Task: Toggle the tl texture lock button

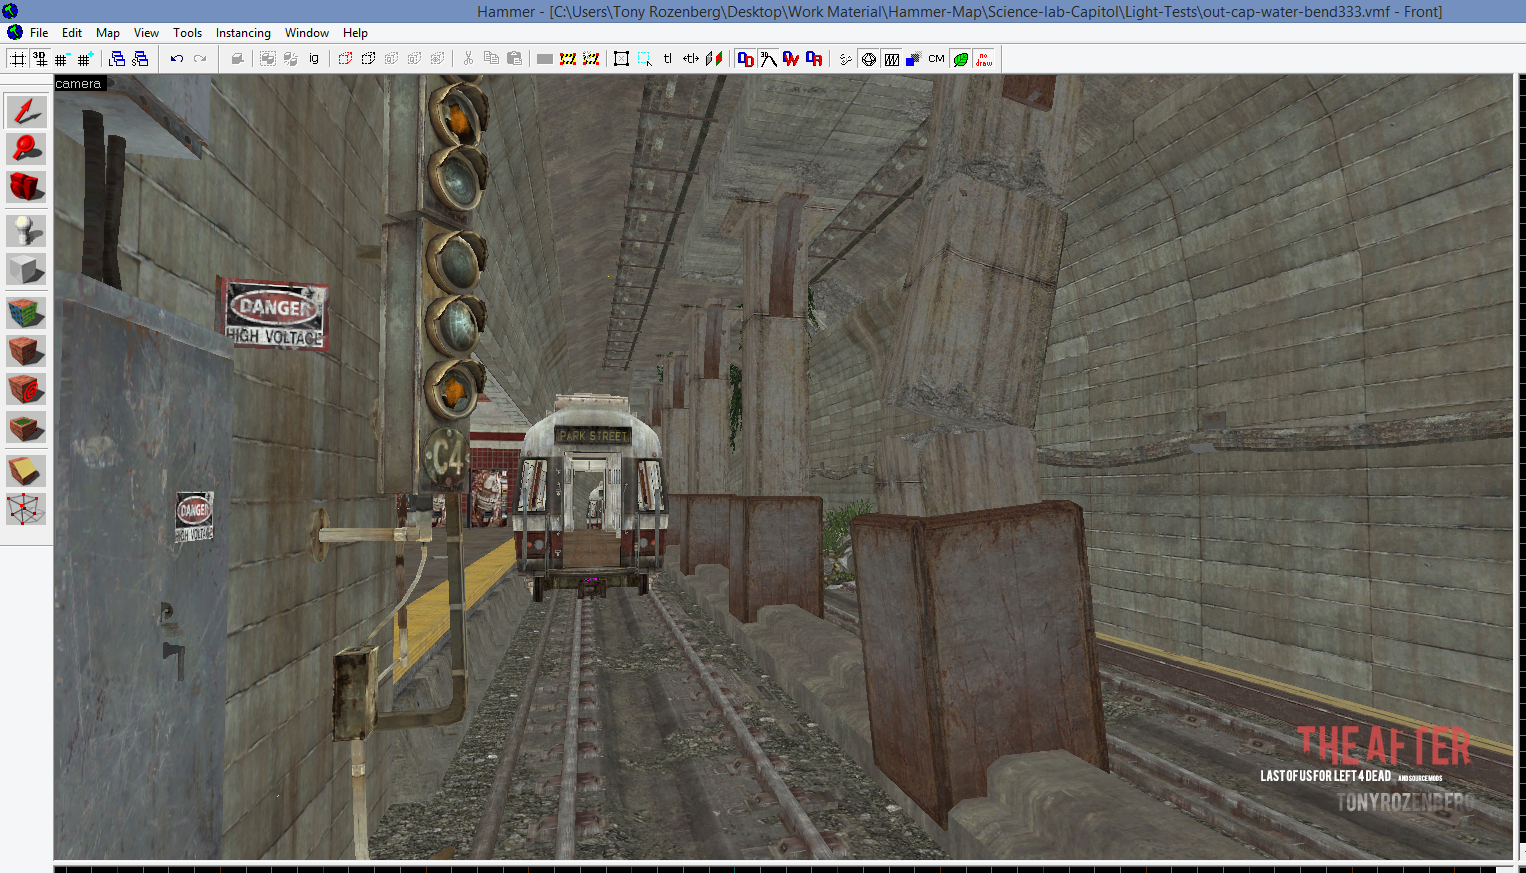Action: (668, 59)
